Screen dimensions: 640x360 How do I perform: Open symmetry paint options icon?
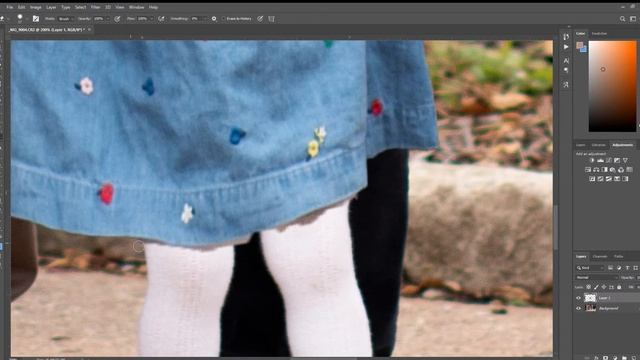(271, 19)
